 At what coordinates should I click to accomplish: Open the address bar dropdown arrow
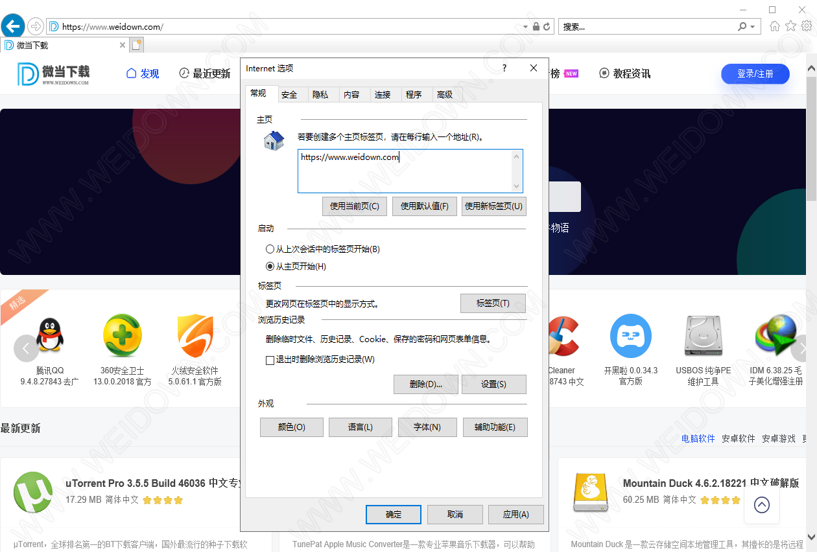pos(525,27)
